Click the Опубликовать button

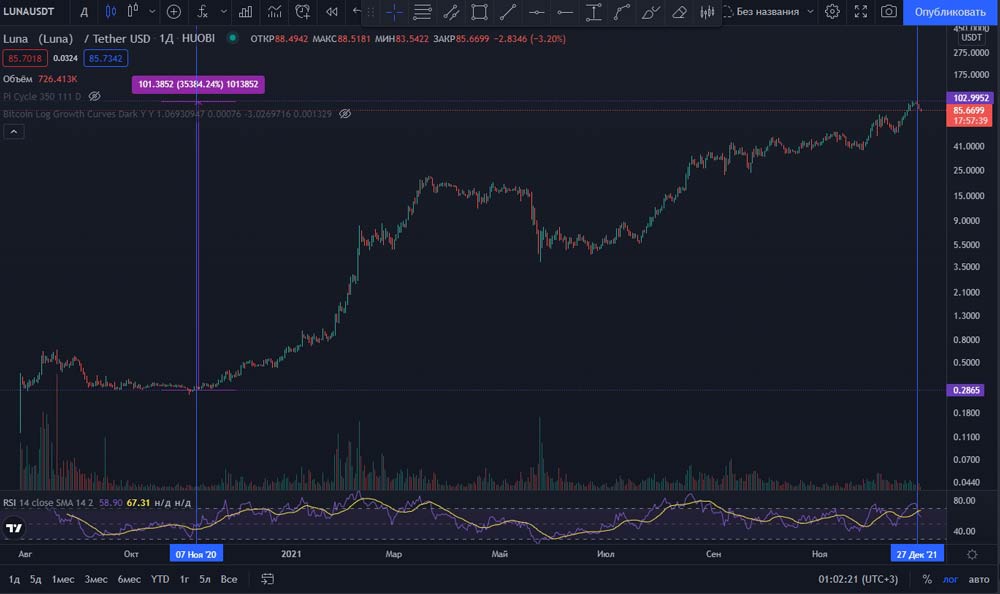[951, 12]
